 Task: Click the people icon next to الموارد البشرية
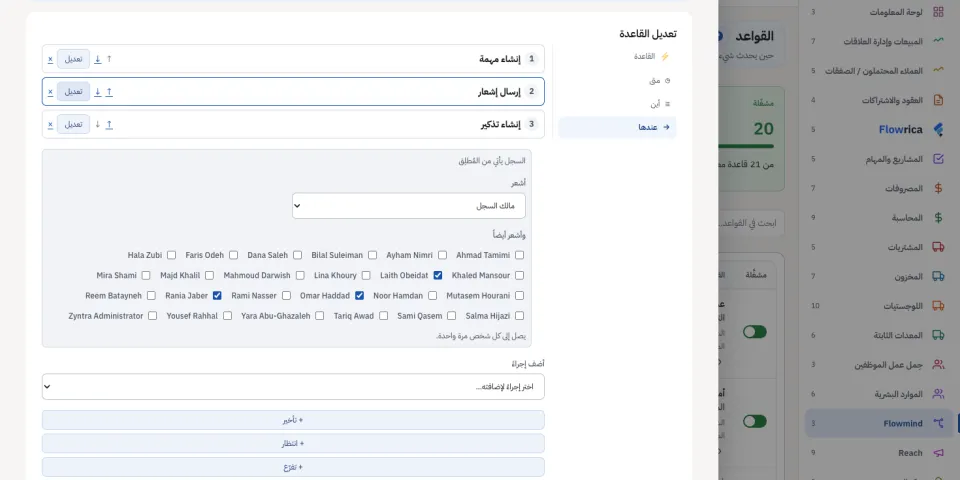click(x=938, y=394)
